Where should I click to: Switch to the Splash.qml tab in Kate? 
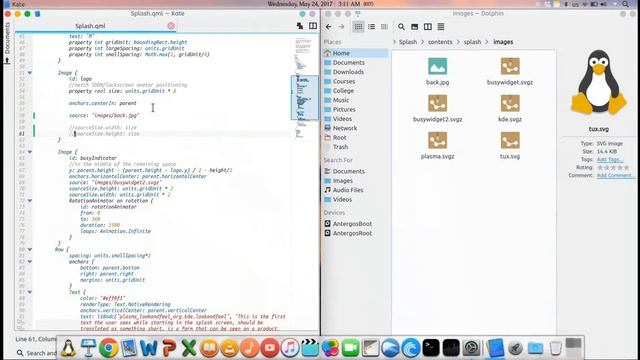coord(90,26)
